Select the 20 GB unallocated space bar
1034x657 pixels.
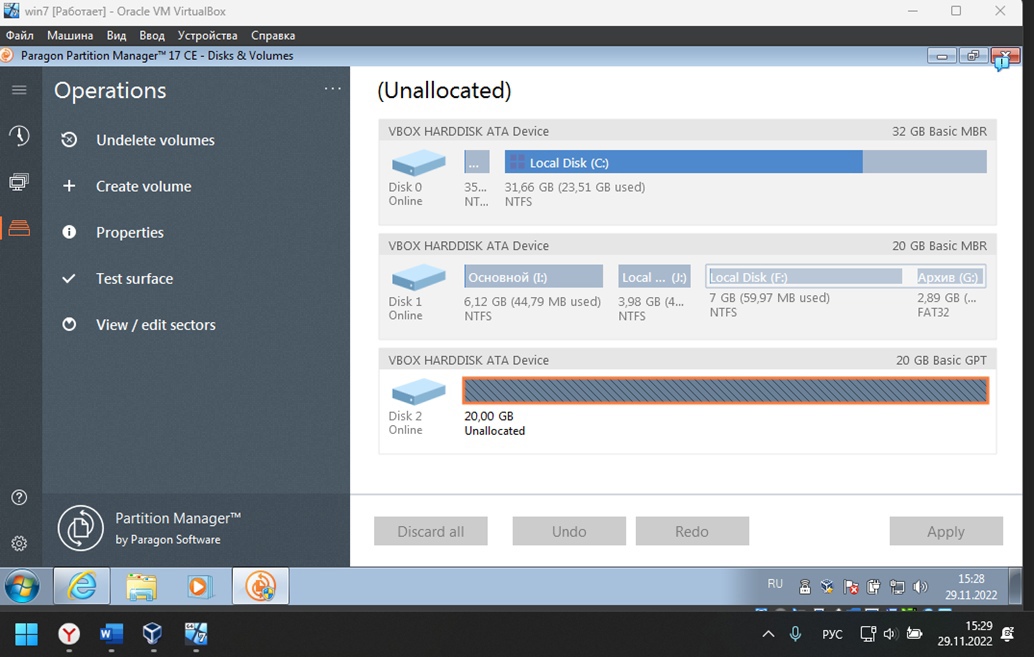pyautogui.click(x=725, y=391)
